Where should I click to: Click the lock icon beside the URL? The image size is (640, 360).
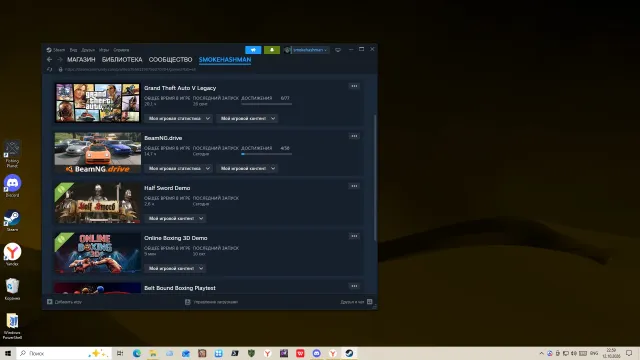(x=60, y=69)
